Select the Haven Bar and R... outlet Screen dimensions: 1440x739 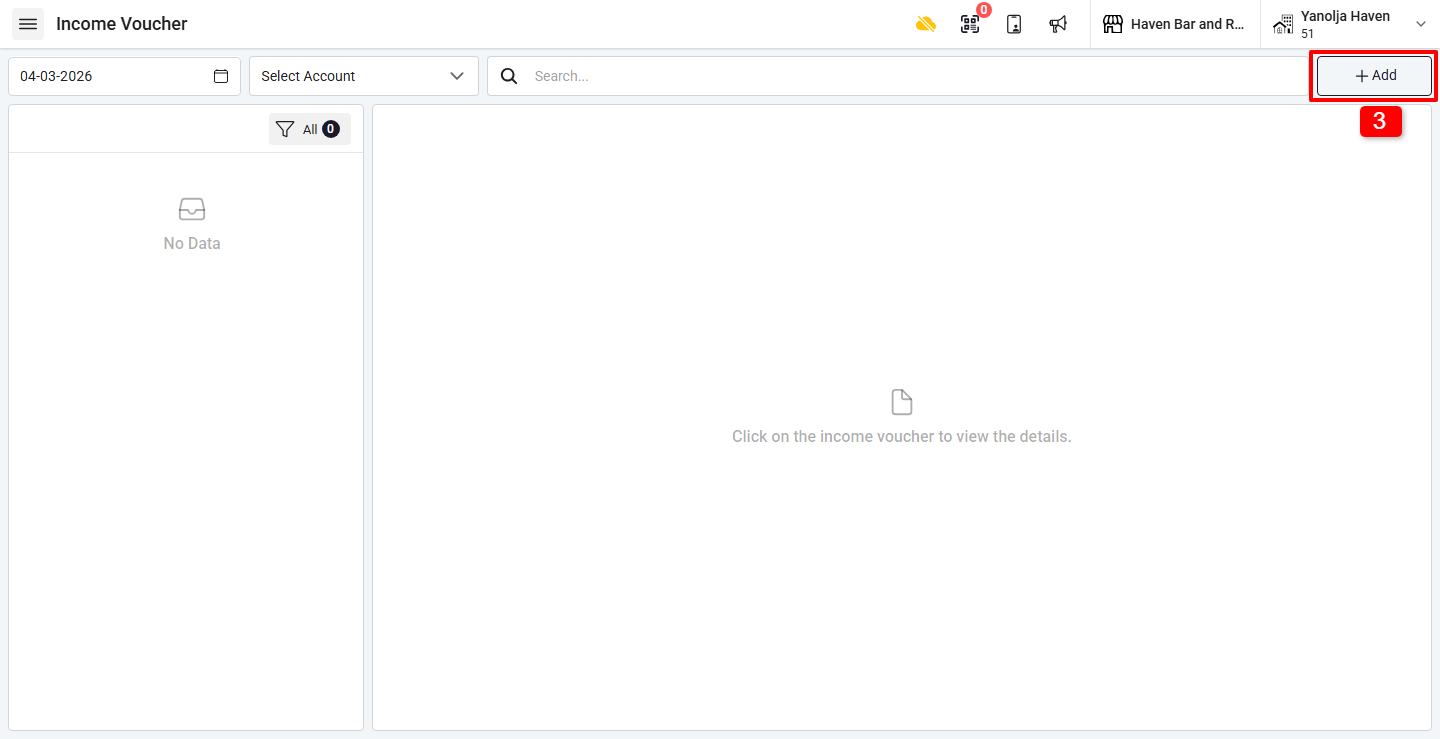[1175, 24]
